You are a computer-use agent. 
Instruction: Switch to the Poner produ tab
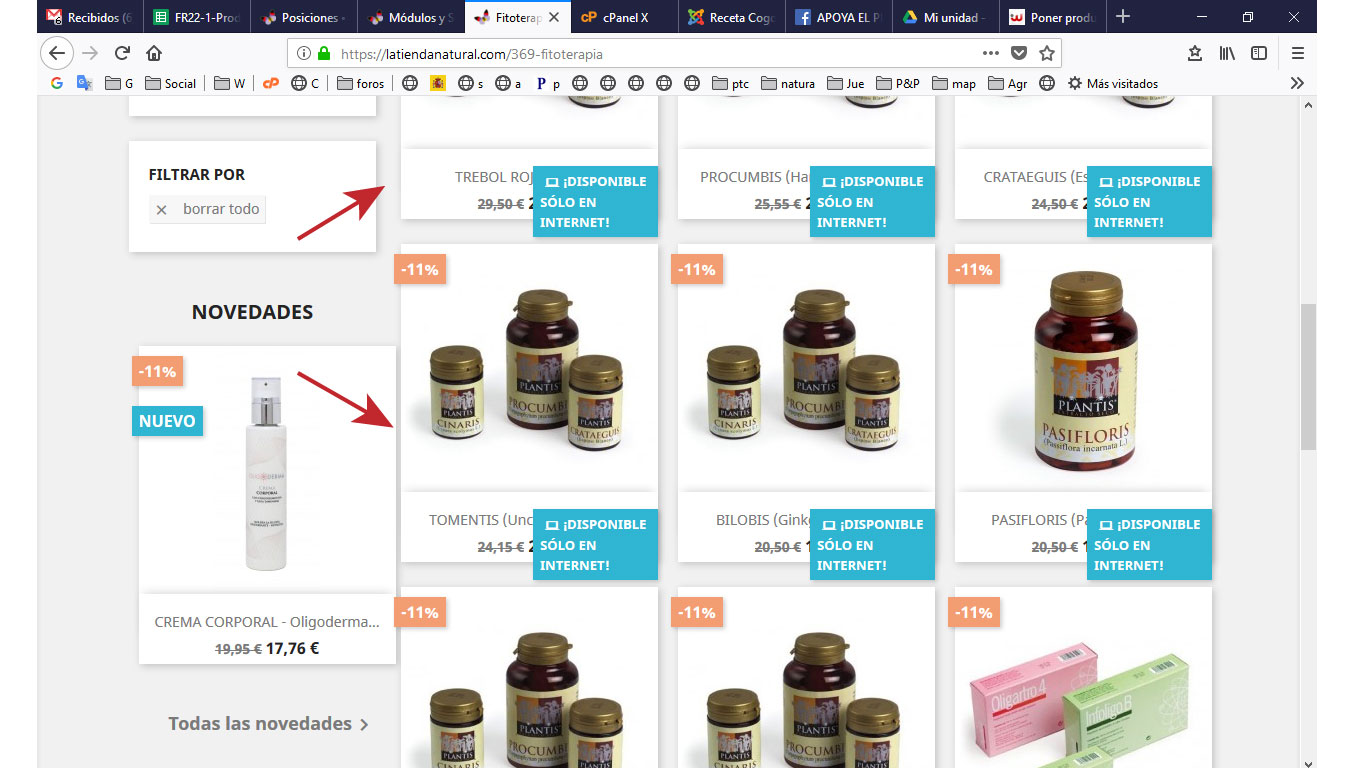click(x=1053, y=17)
